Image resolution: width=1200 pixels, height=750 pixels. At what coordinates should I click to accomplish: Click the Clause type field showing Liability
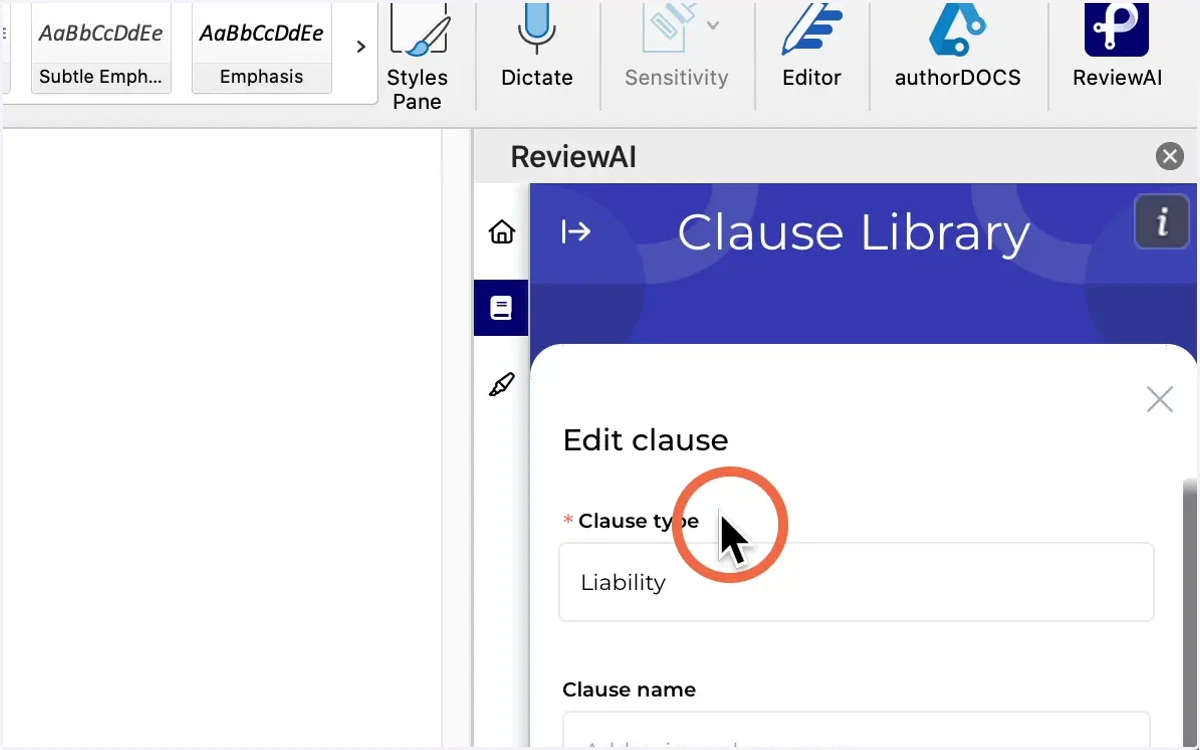click(856, 582)
